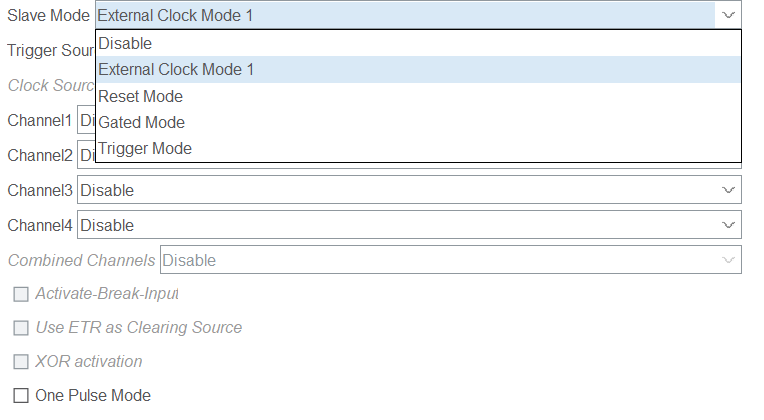The width and height of the screenshot is (764, 420).
Task: Collapse the Slave Mode dropdown arrow
Action: [727, 16]
